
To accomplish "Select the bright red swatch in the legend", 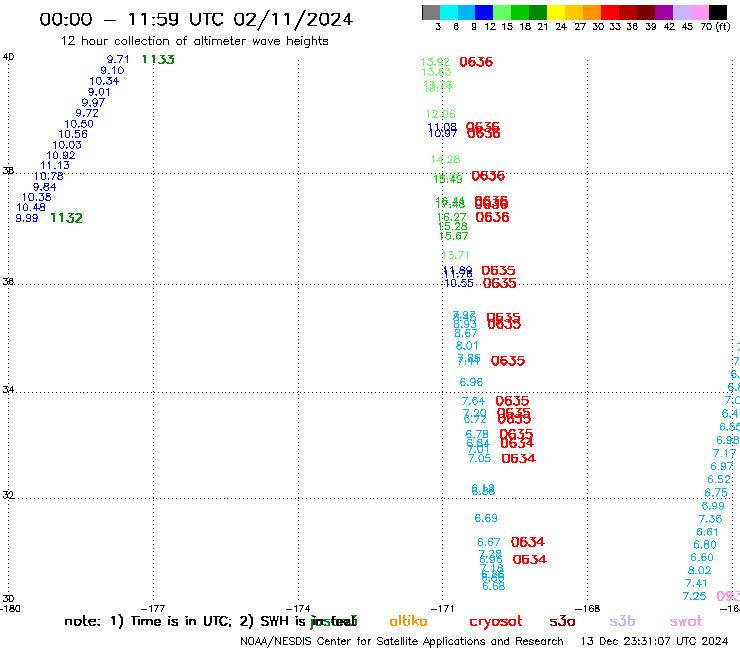I will (x=610, y=12).
